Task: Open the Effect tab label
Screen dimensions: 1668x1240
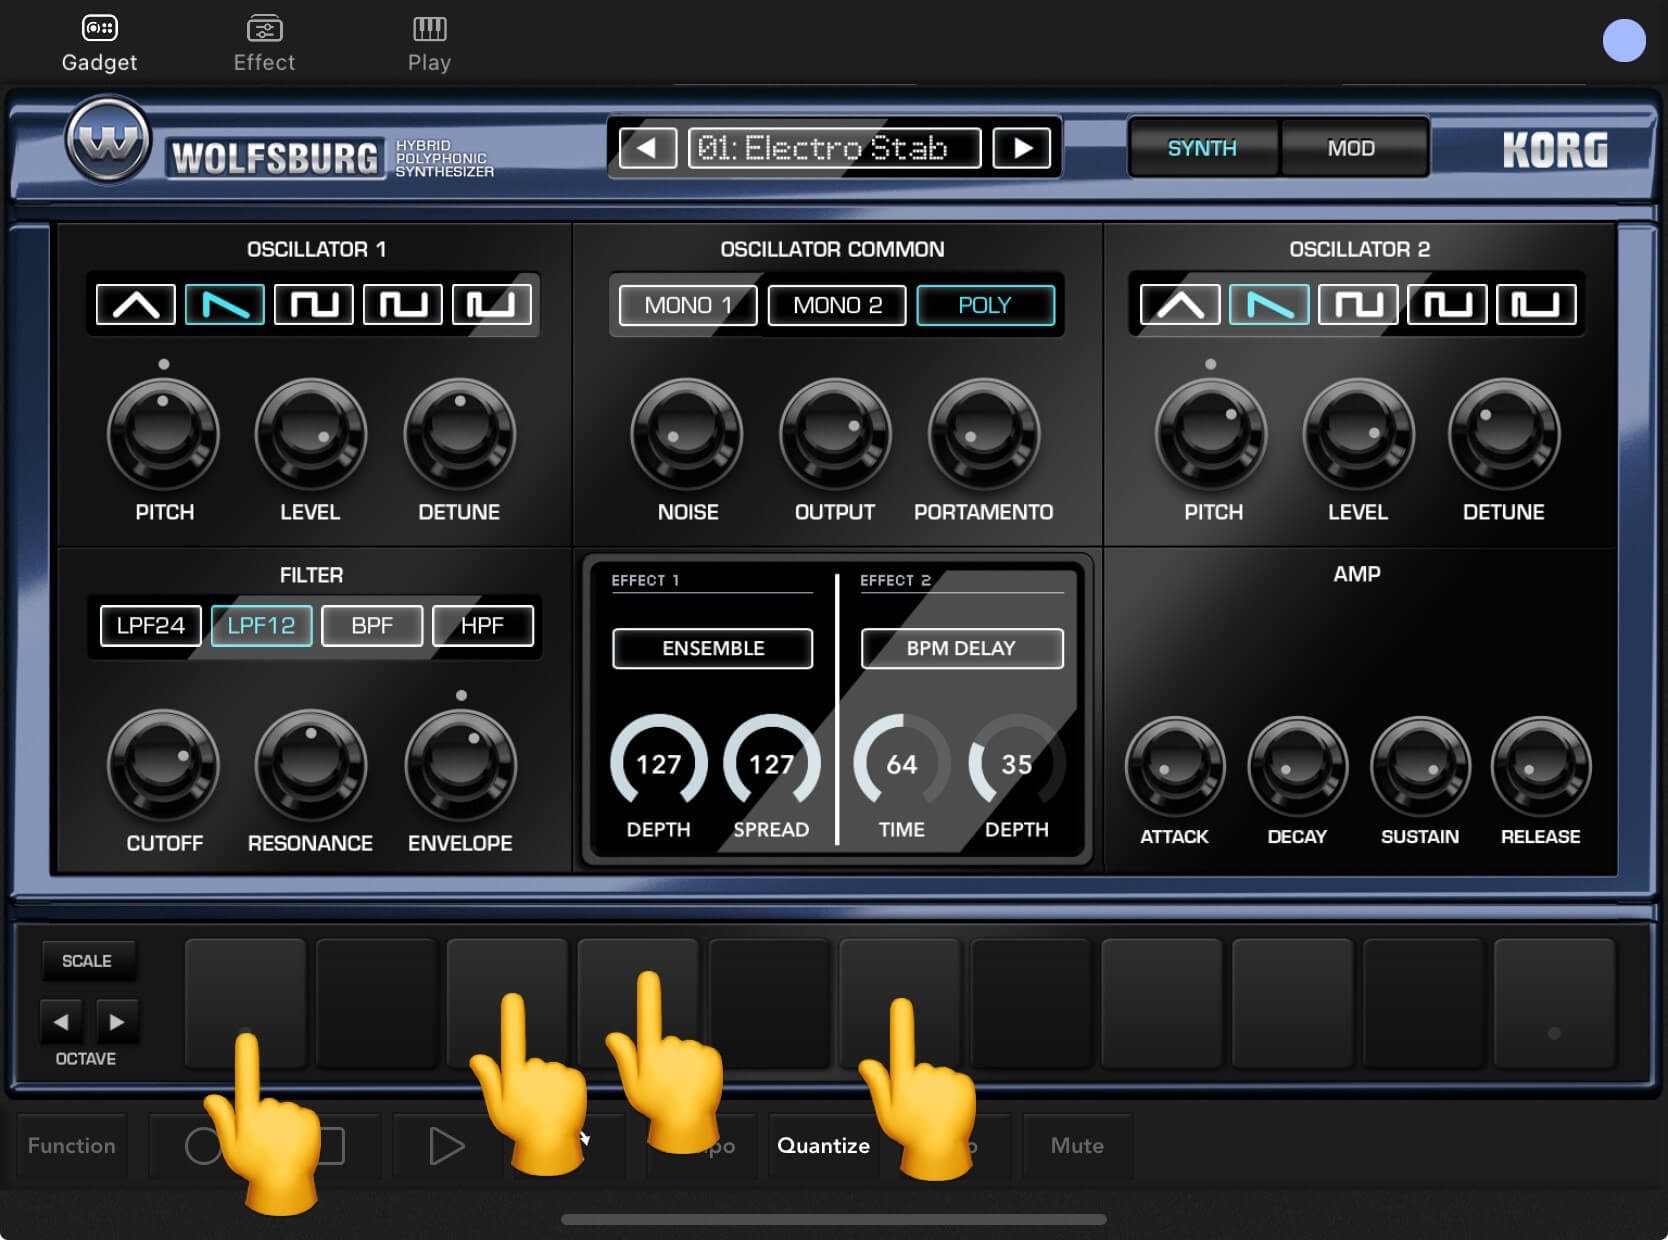Action: [264, 62]
